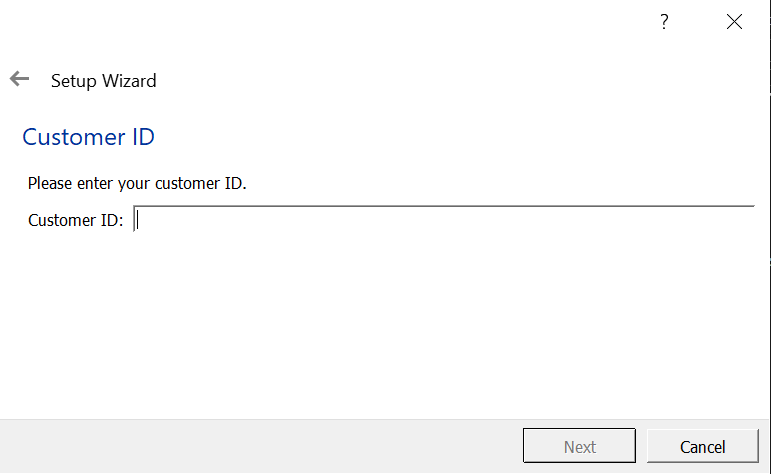
Task: Click the instruction line above the input field
Action: pyautogui.click(x=137, y=183)
